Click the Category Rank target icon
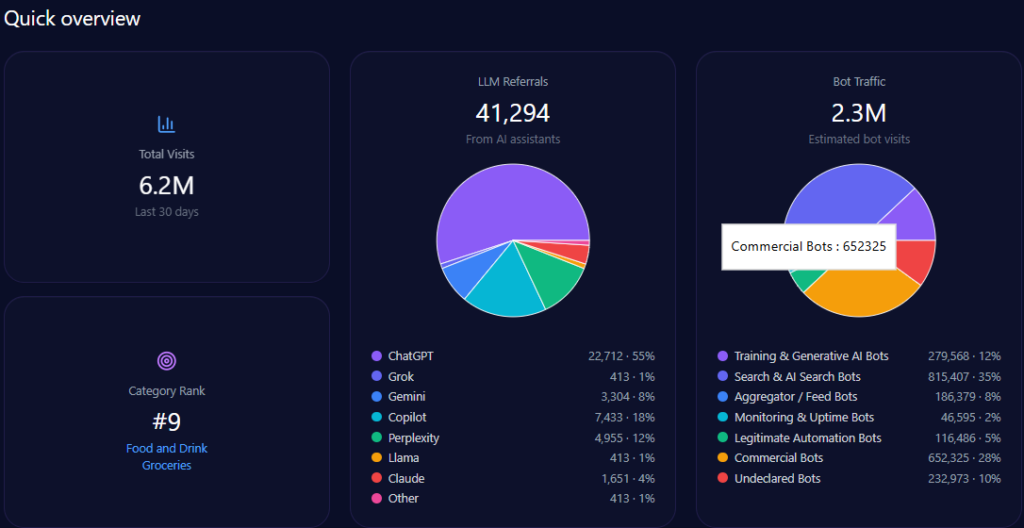This screenshot has height=528, width=1024. tap(166, 360)
